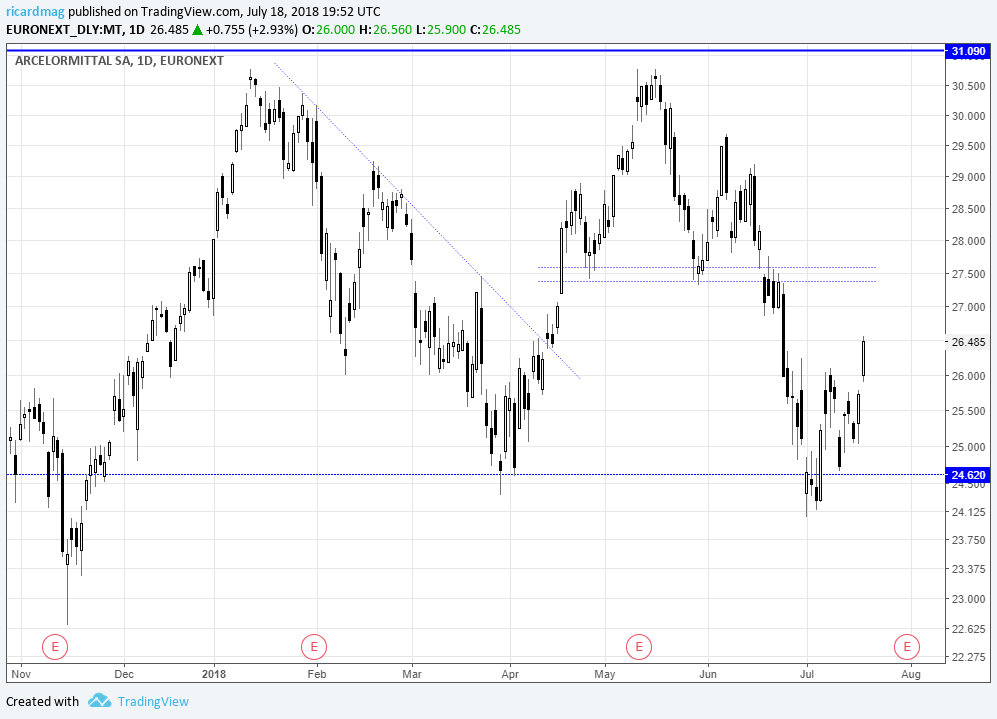Click the 28.000 price axis label
997x719 pixels.
[968, 242]
